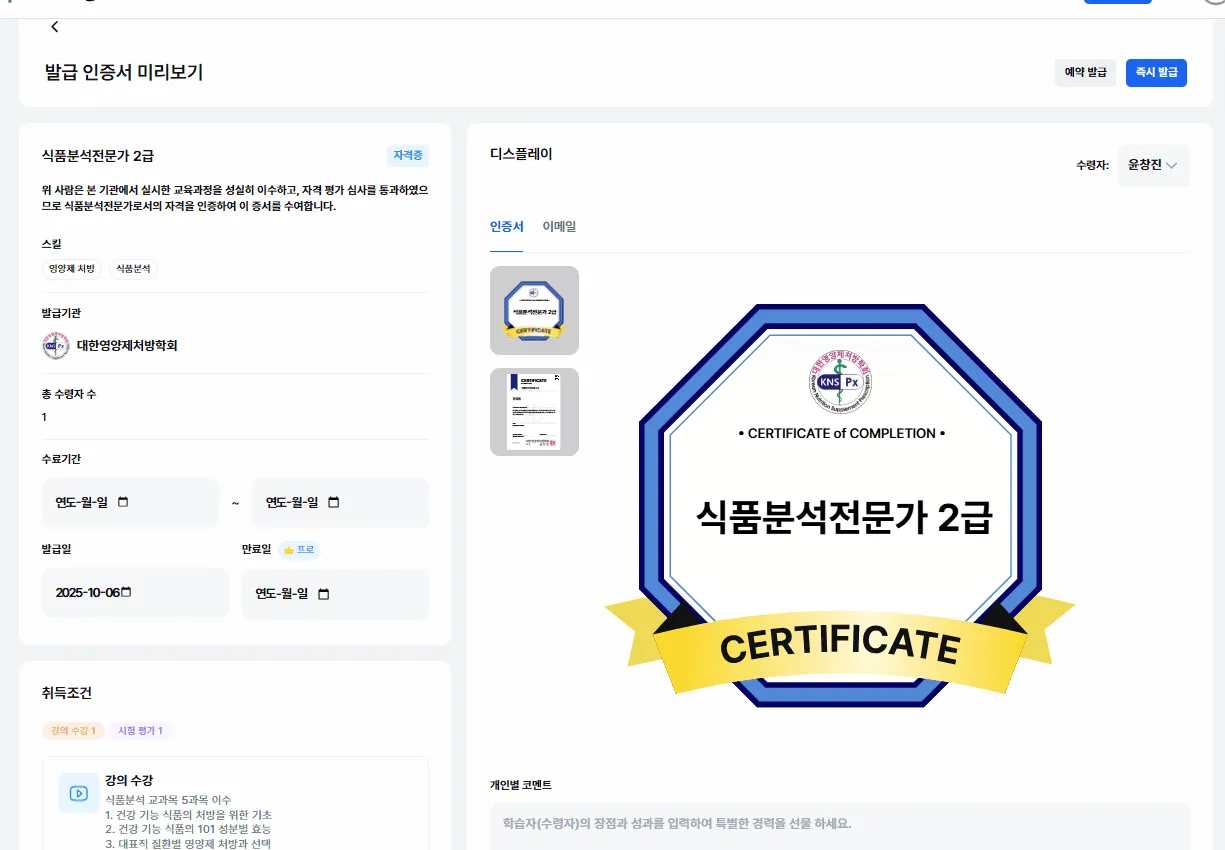The image size is (1225, 850).
Task: Select the 강의 수강 1 tag
Action: pyautogui.click(x=73, y=731)
